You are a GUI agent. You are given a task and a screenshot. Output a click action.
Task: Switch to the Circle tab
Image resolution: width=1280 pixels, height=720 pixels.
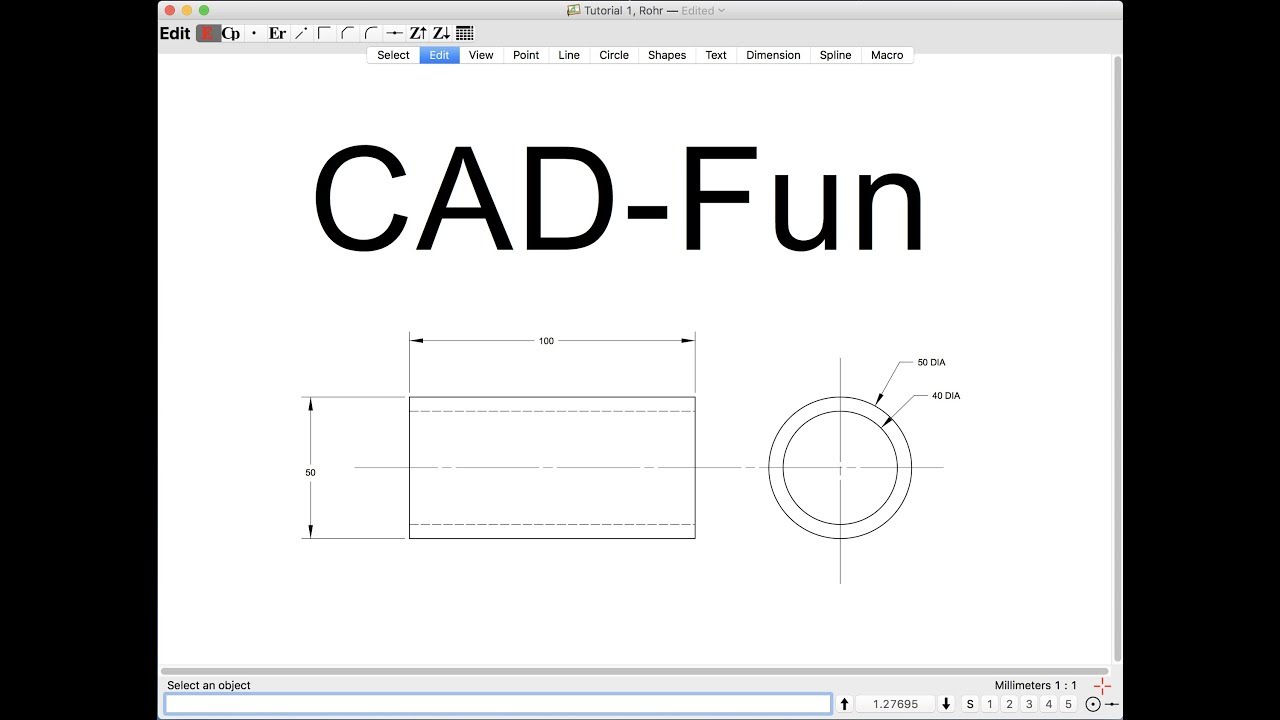(614, 55)
